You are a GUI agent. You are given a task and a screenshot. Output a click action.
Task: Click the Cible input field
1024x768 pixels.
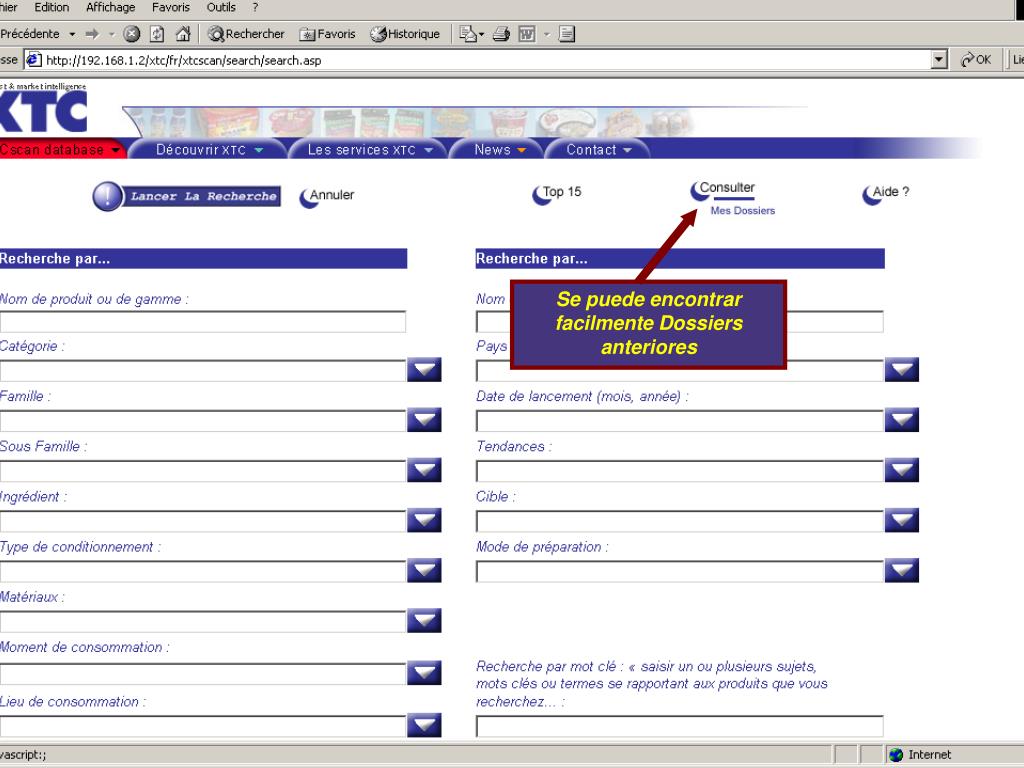pyautogui.click(x=680, y=521)
